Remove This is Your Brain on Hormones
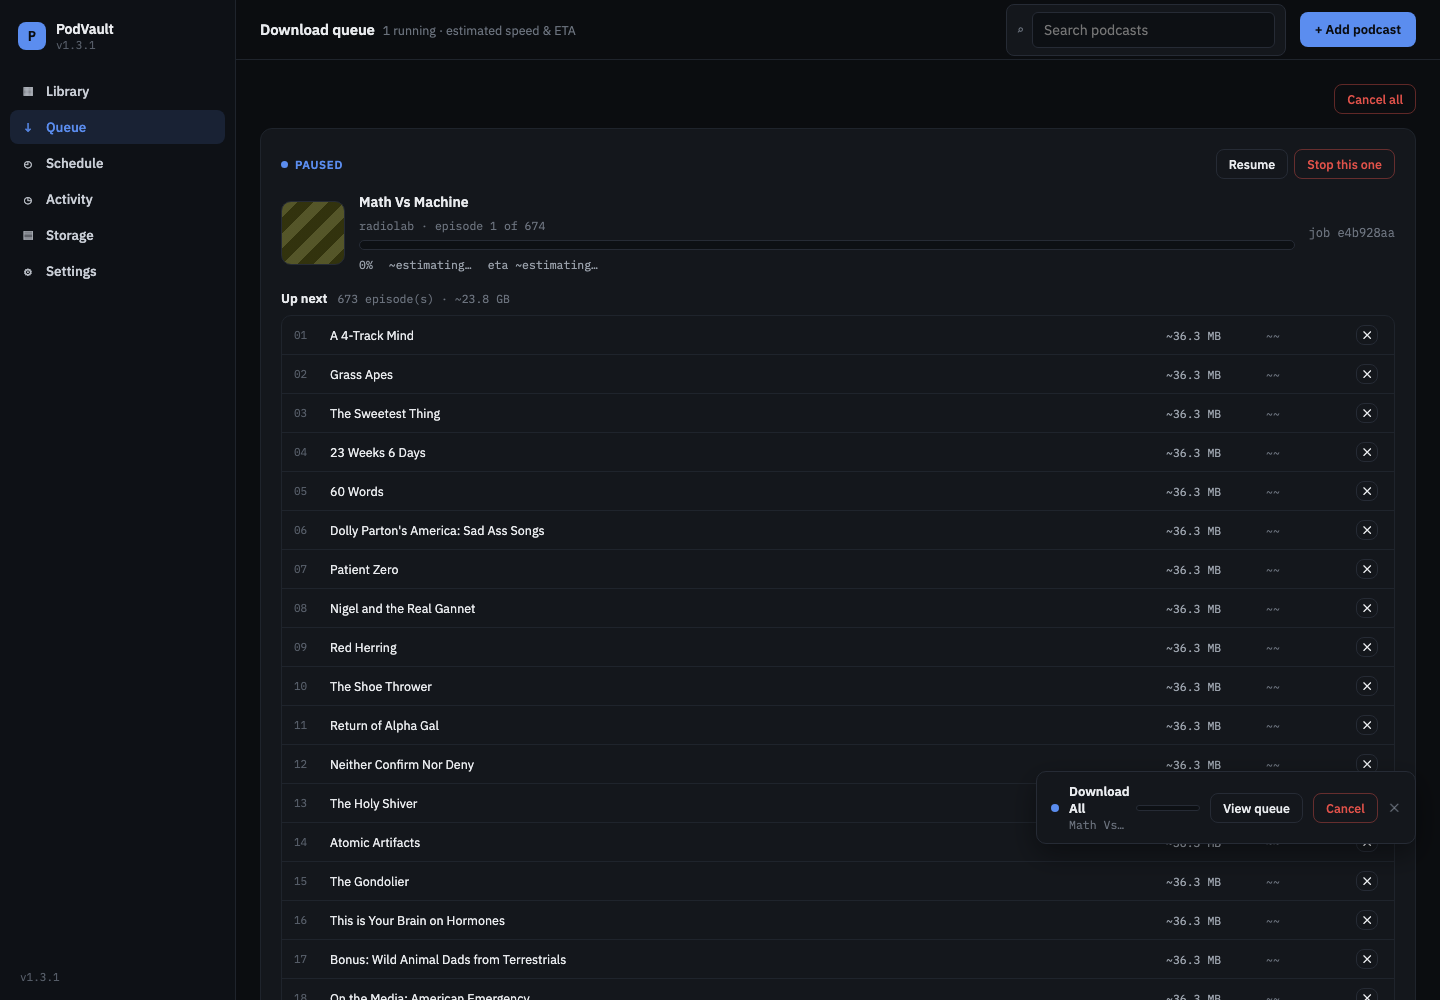 pos(1367,920)
